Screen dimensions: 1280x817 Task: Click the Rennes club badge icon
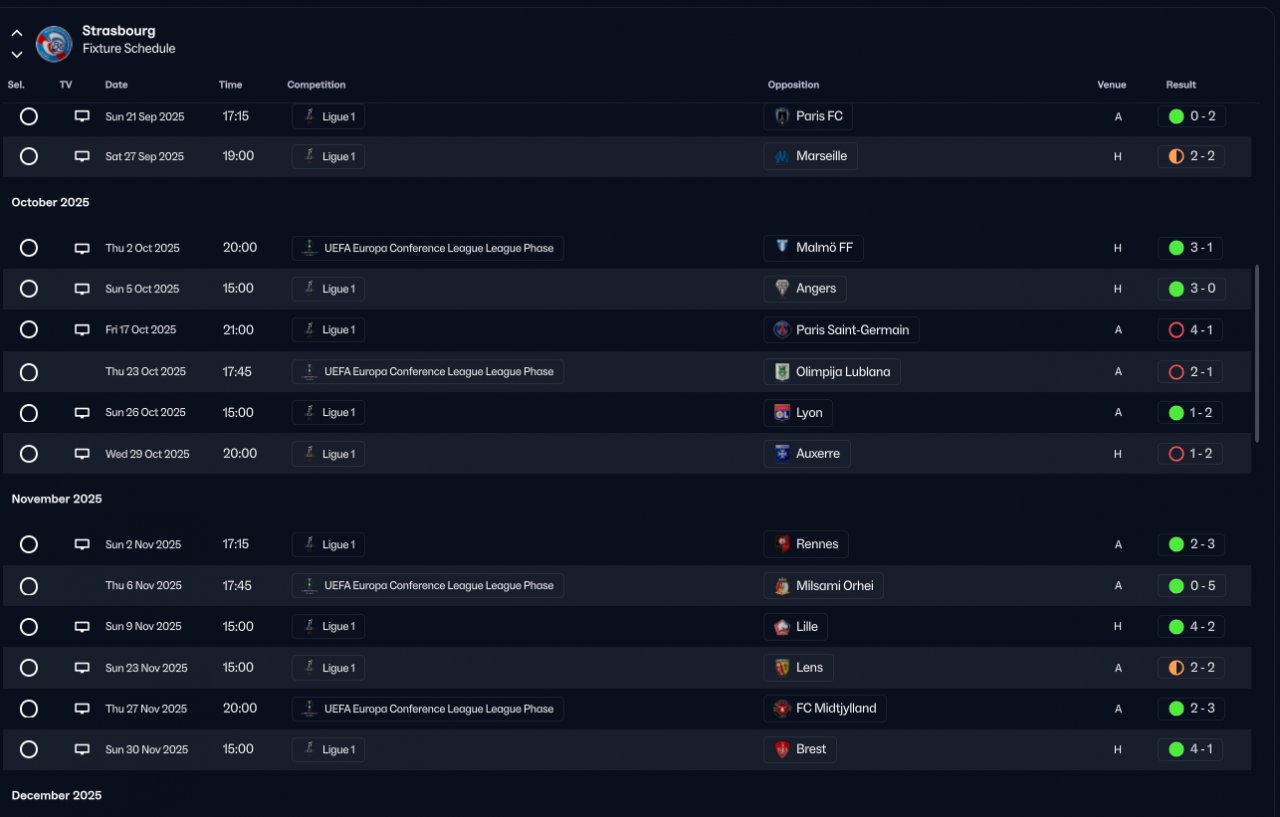[782, 545]
